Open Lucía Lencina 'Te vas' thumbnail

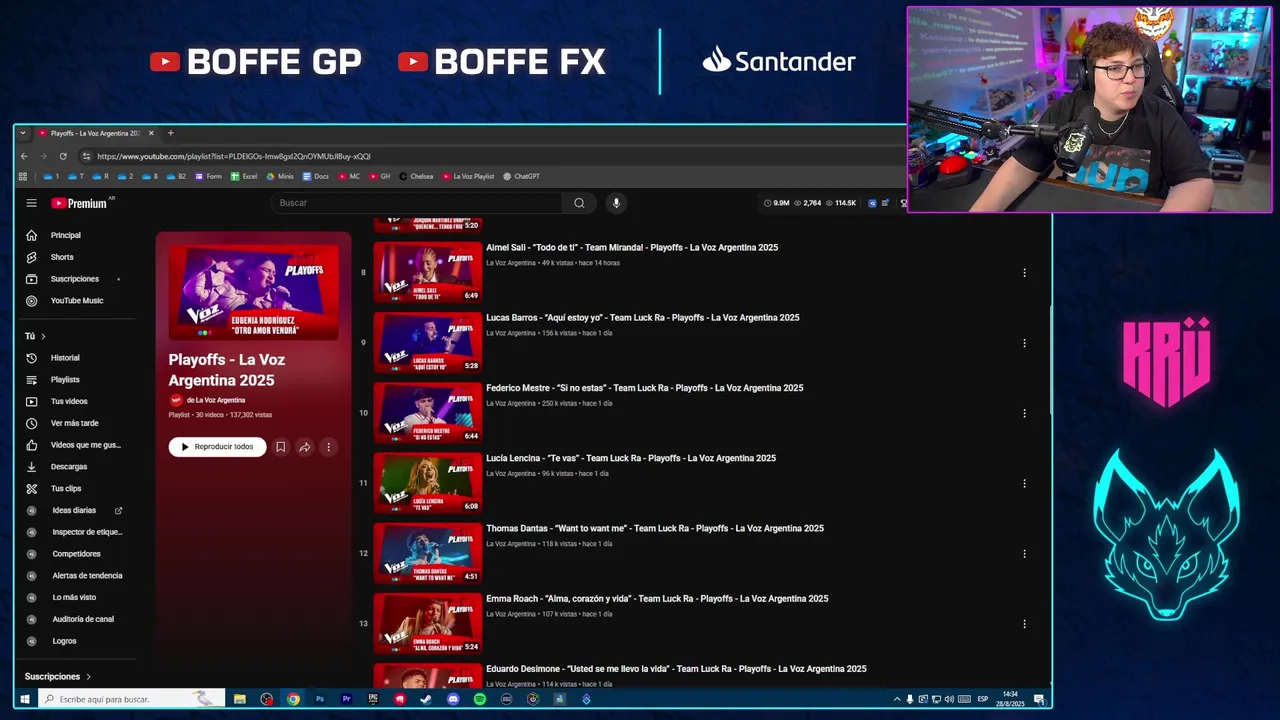[x=427, y=483]
